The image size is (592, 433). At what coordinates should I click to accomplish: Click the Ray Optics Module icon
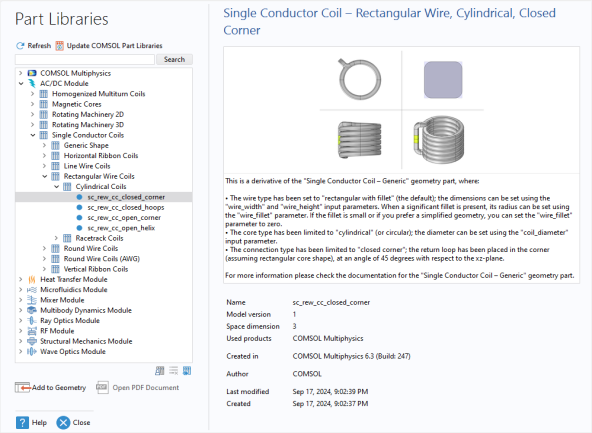pyautogui.click(x=32, y=321)
